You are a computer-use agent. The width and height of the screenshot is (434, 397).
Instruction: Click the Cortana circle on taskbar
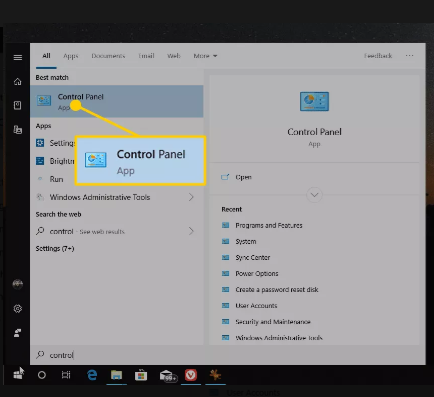42,375
